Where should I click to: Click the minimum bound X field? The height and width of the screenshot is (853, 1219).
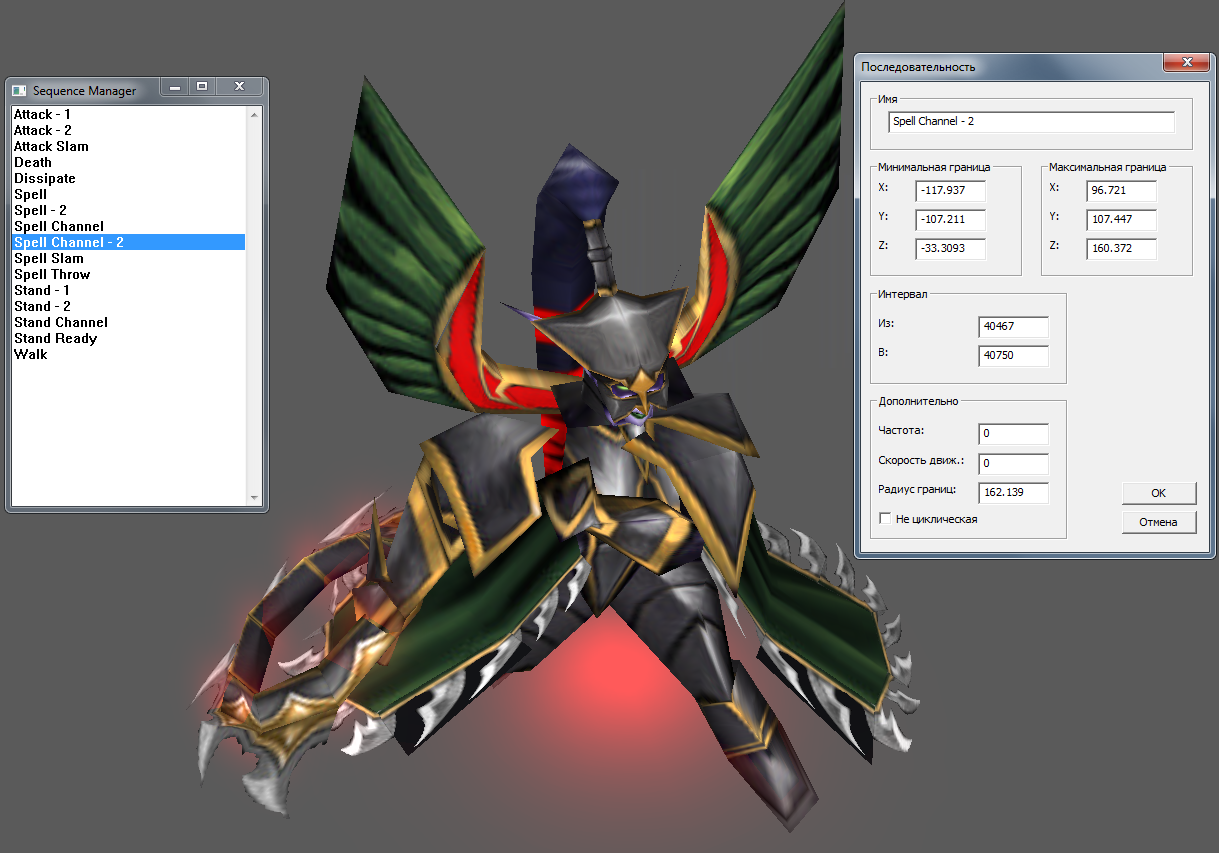point(950,191)
